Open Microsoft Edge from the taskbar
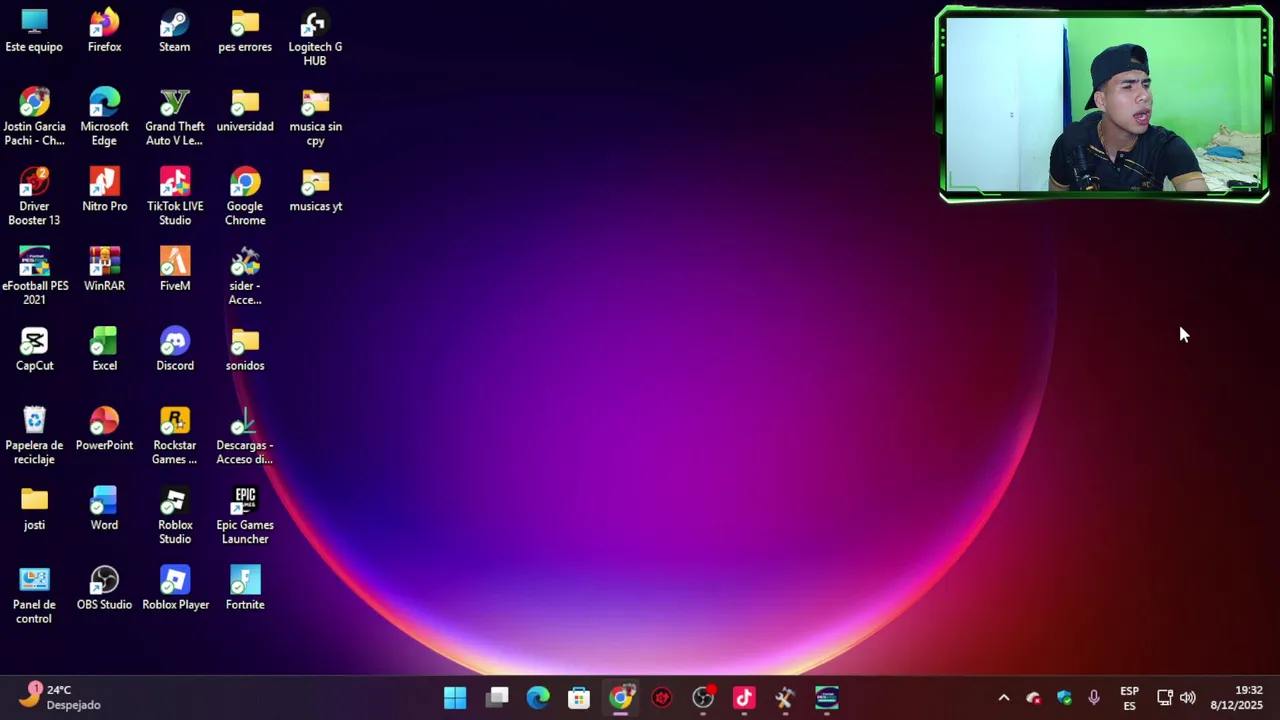The height and width of the screenshot is (720, 1280). click(538, 697)
